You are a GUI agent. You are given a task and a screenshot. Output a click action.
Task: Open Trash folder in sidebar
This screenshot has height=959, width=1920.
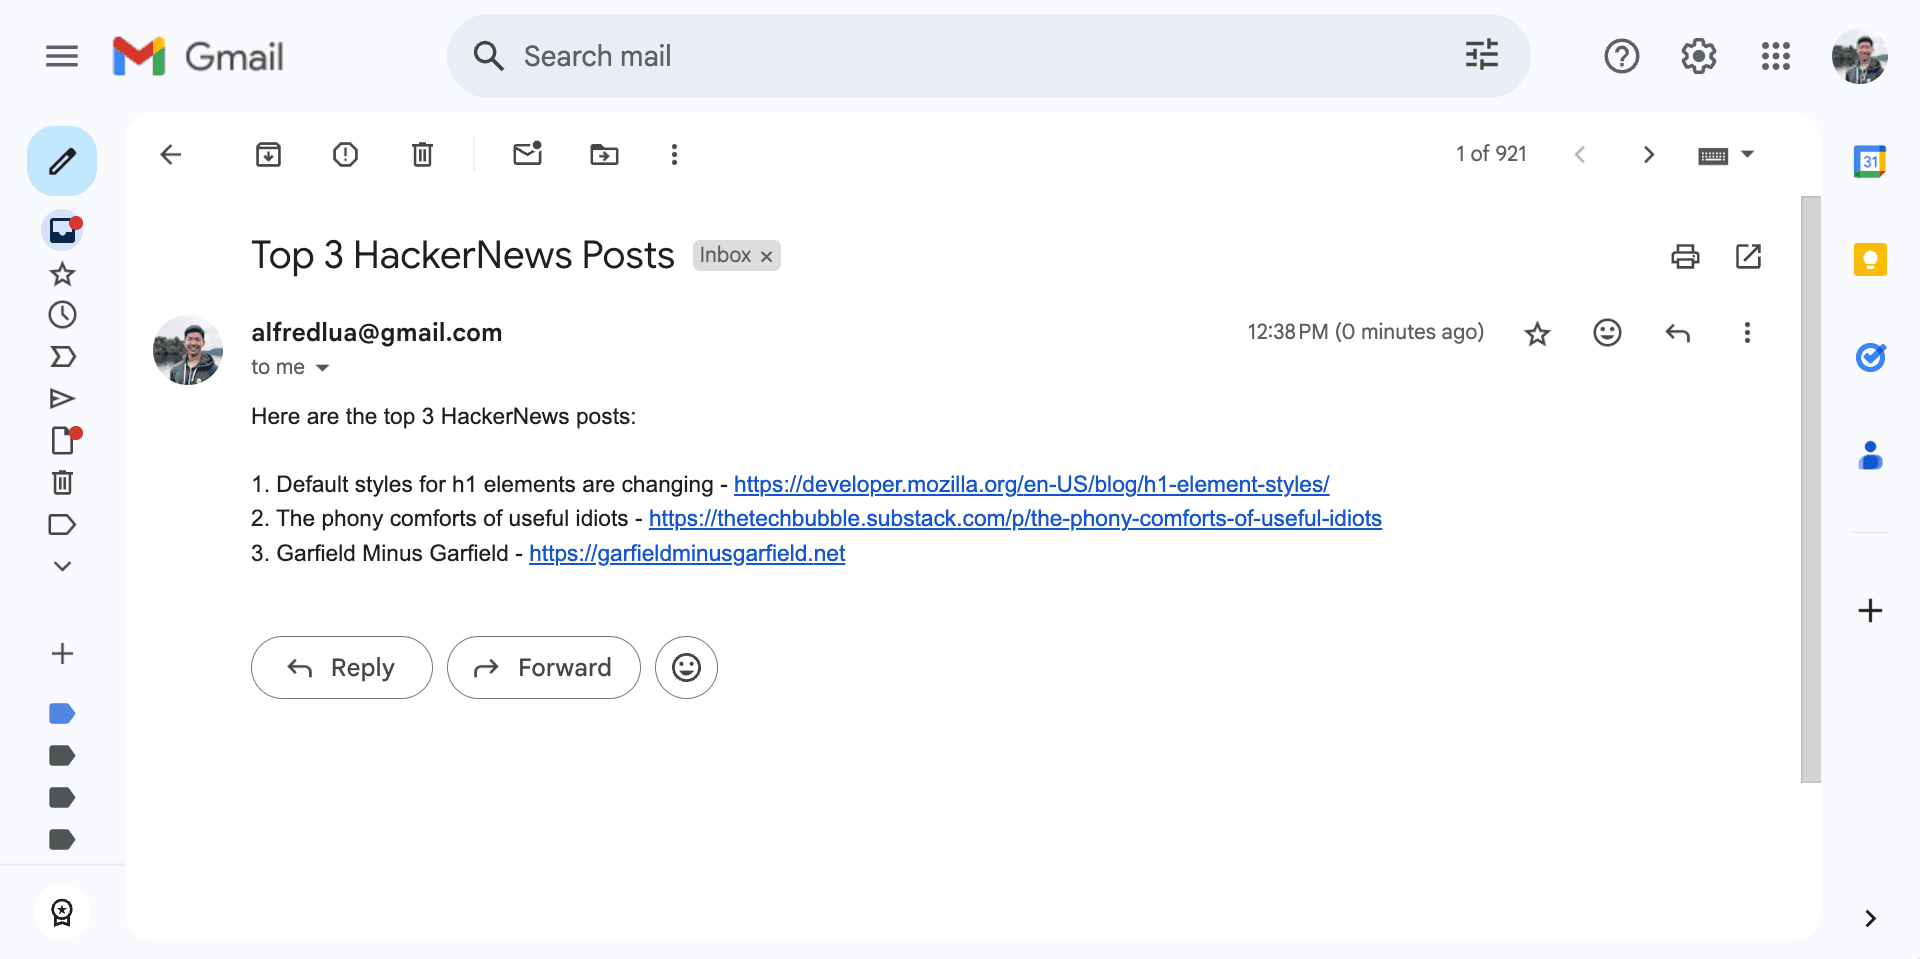point(62,483)
